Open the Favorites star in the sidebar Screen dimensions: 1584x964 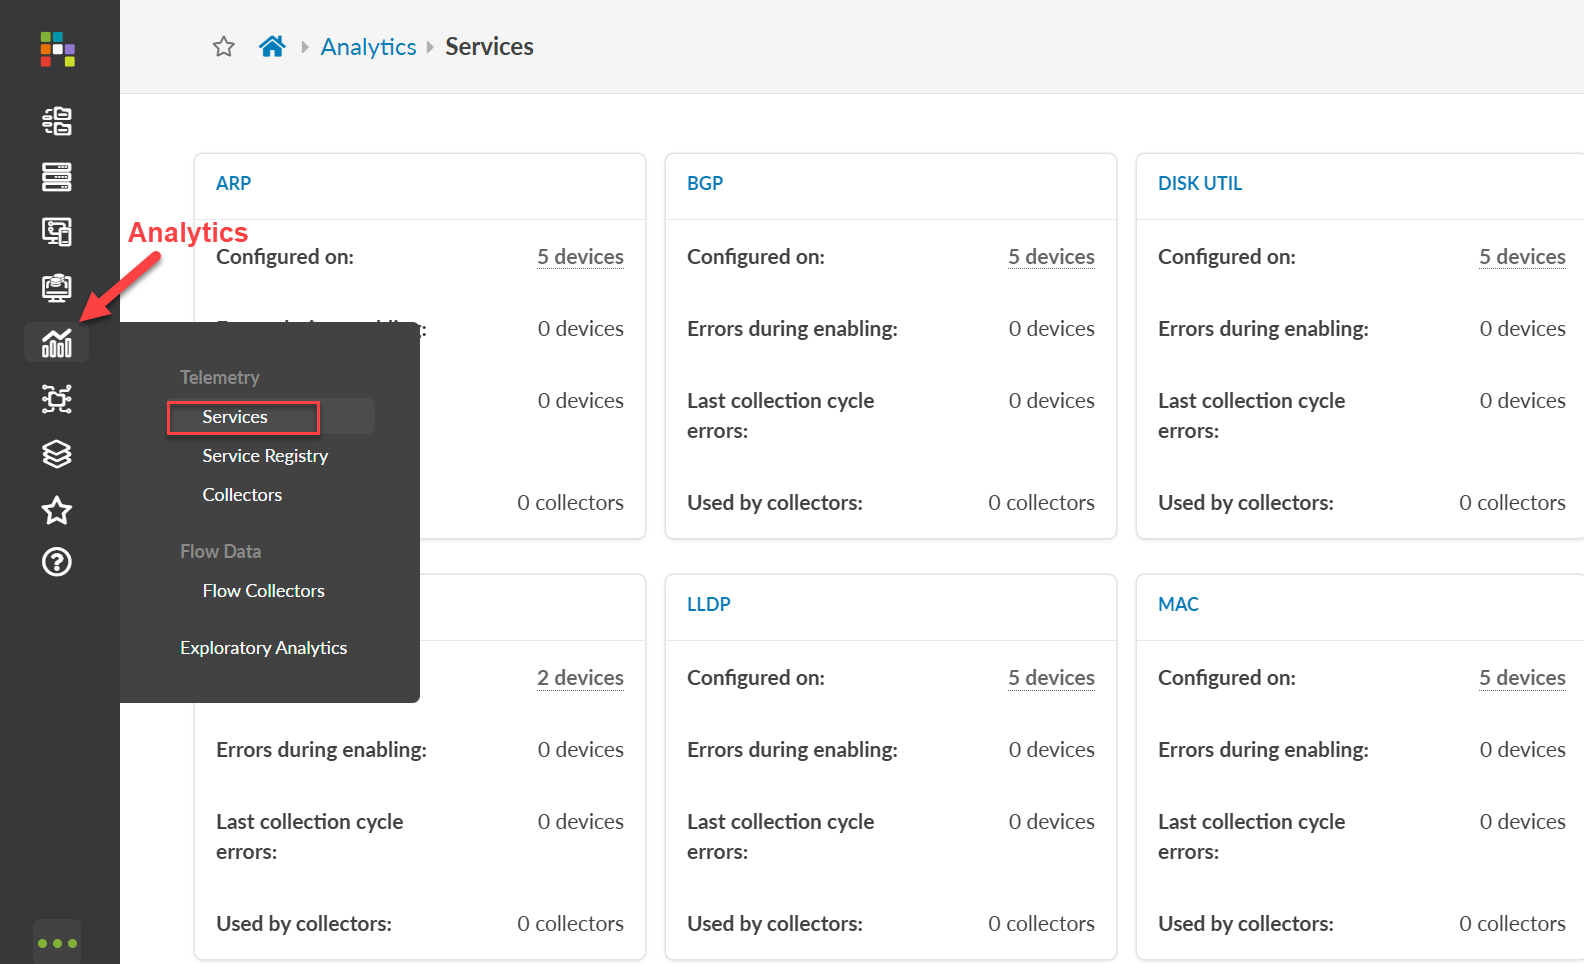pos(57,510)
